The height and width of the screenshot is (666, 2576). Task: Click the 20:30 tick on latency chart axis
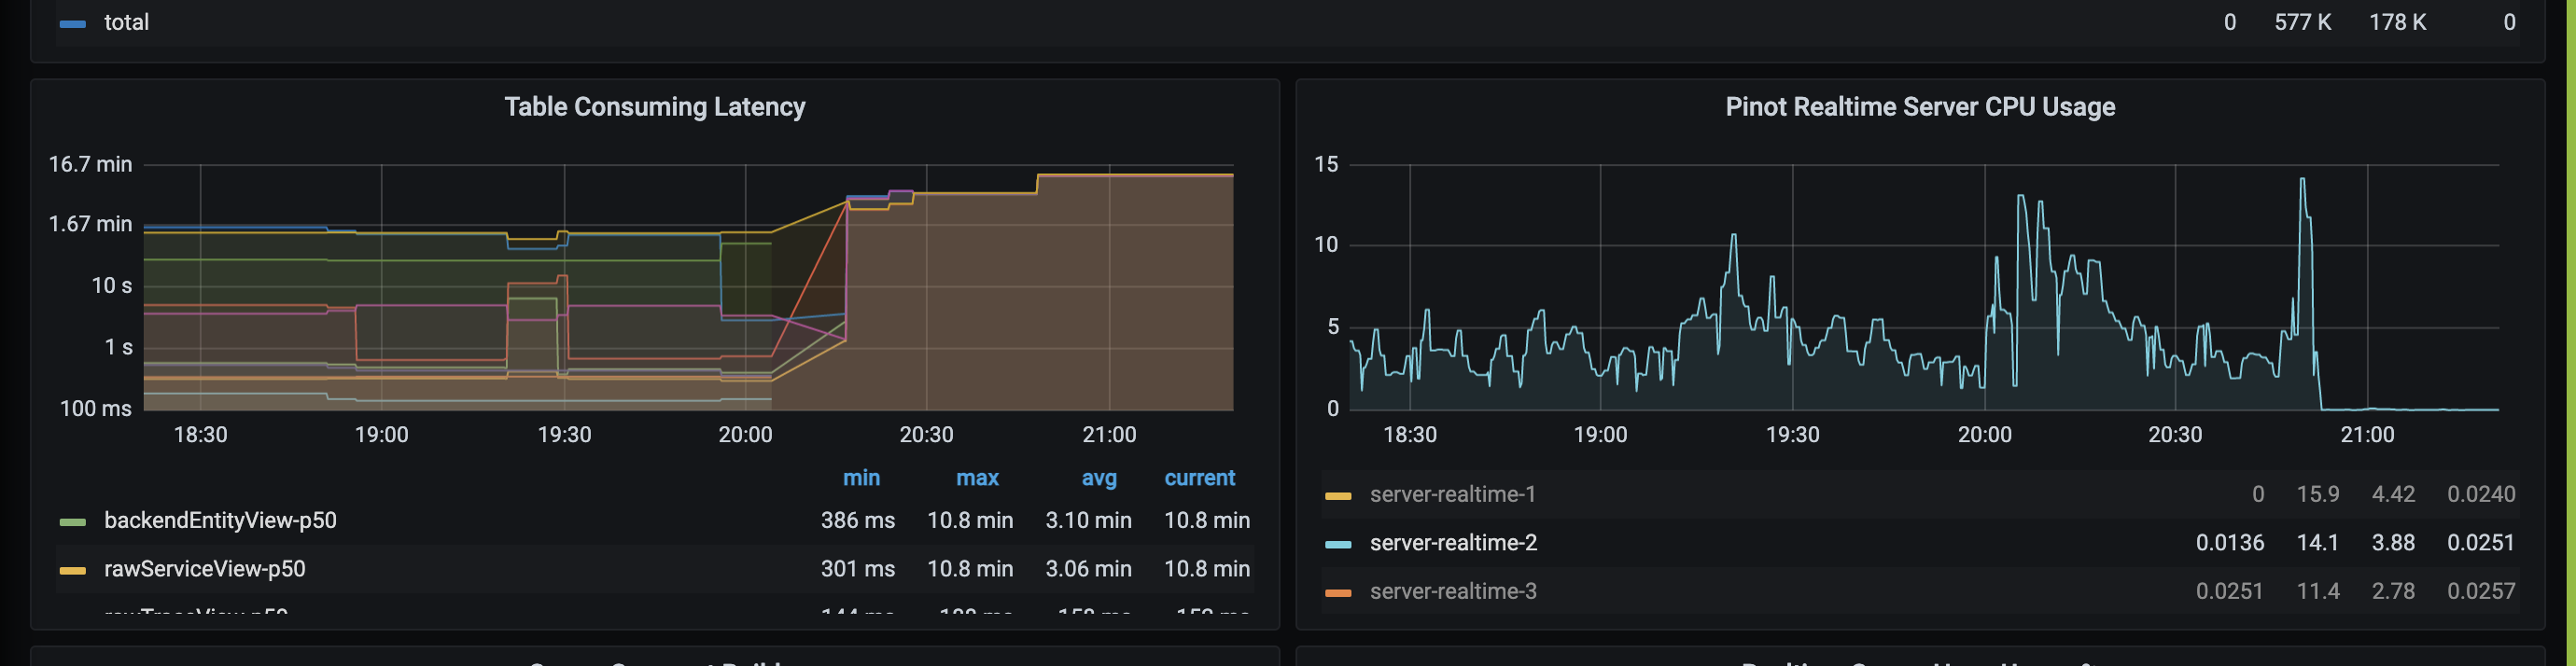click(926, 435)
